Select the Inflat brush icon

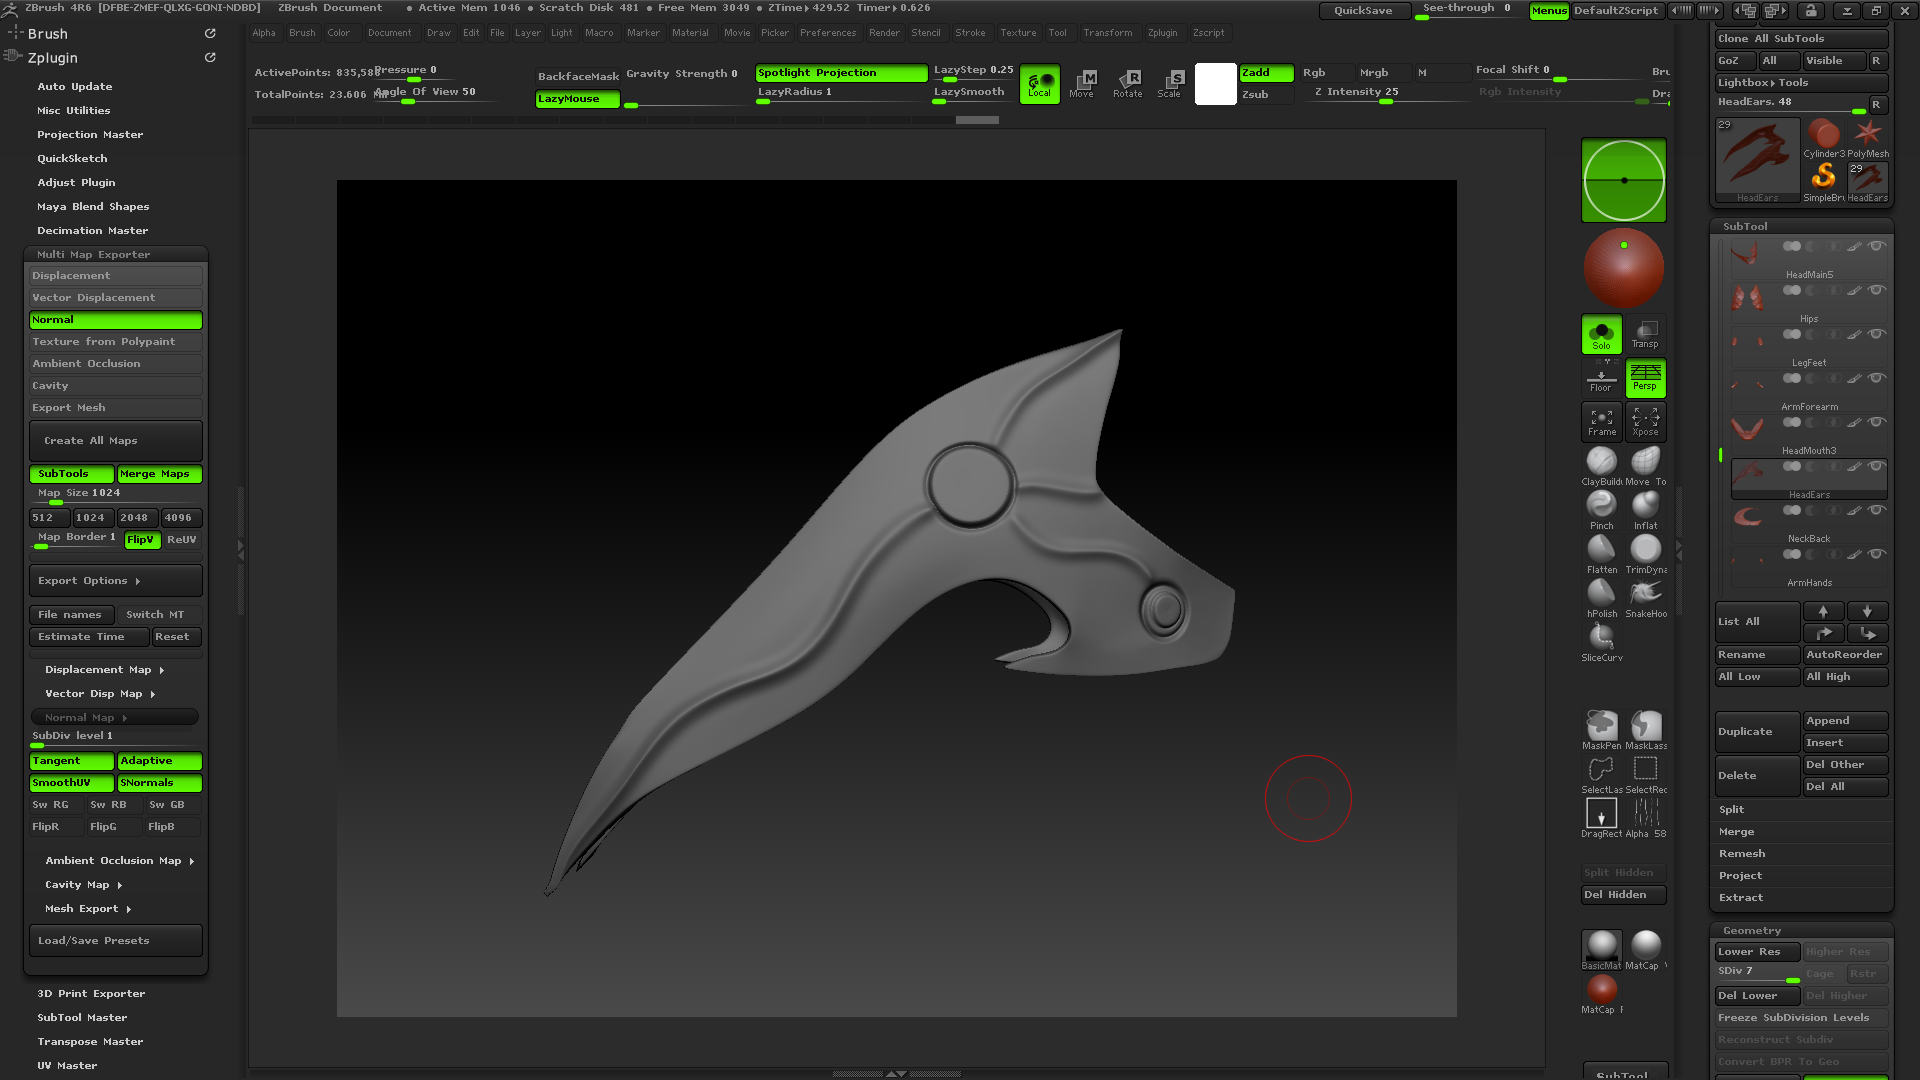1645,505
